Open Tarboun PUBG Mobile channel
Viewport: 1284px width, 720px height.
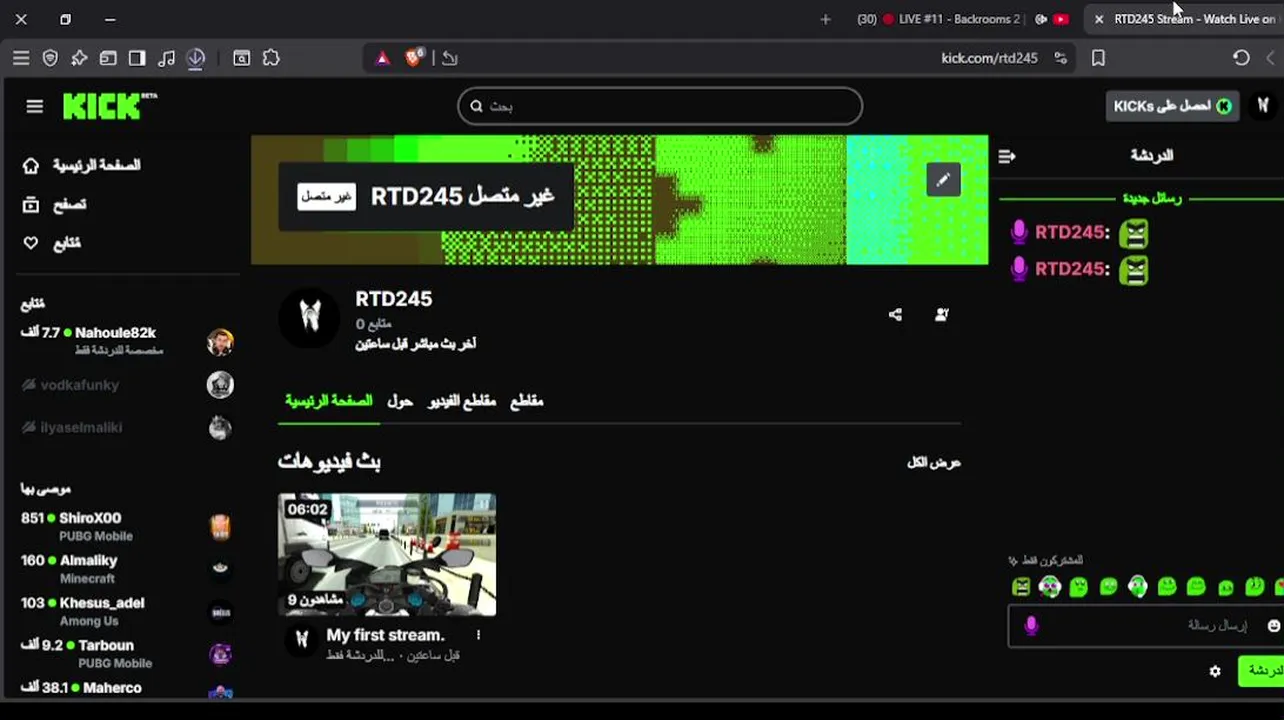[127, 653]
